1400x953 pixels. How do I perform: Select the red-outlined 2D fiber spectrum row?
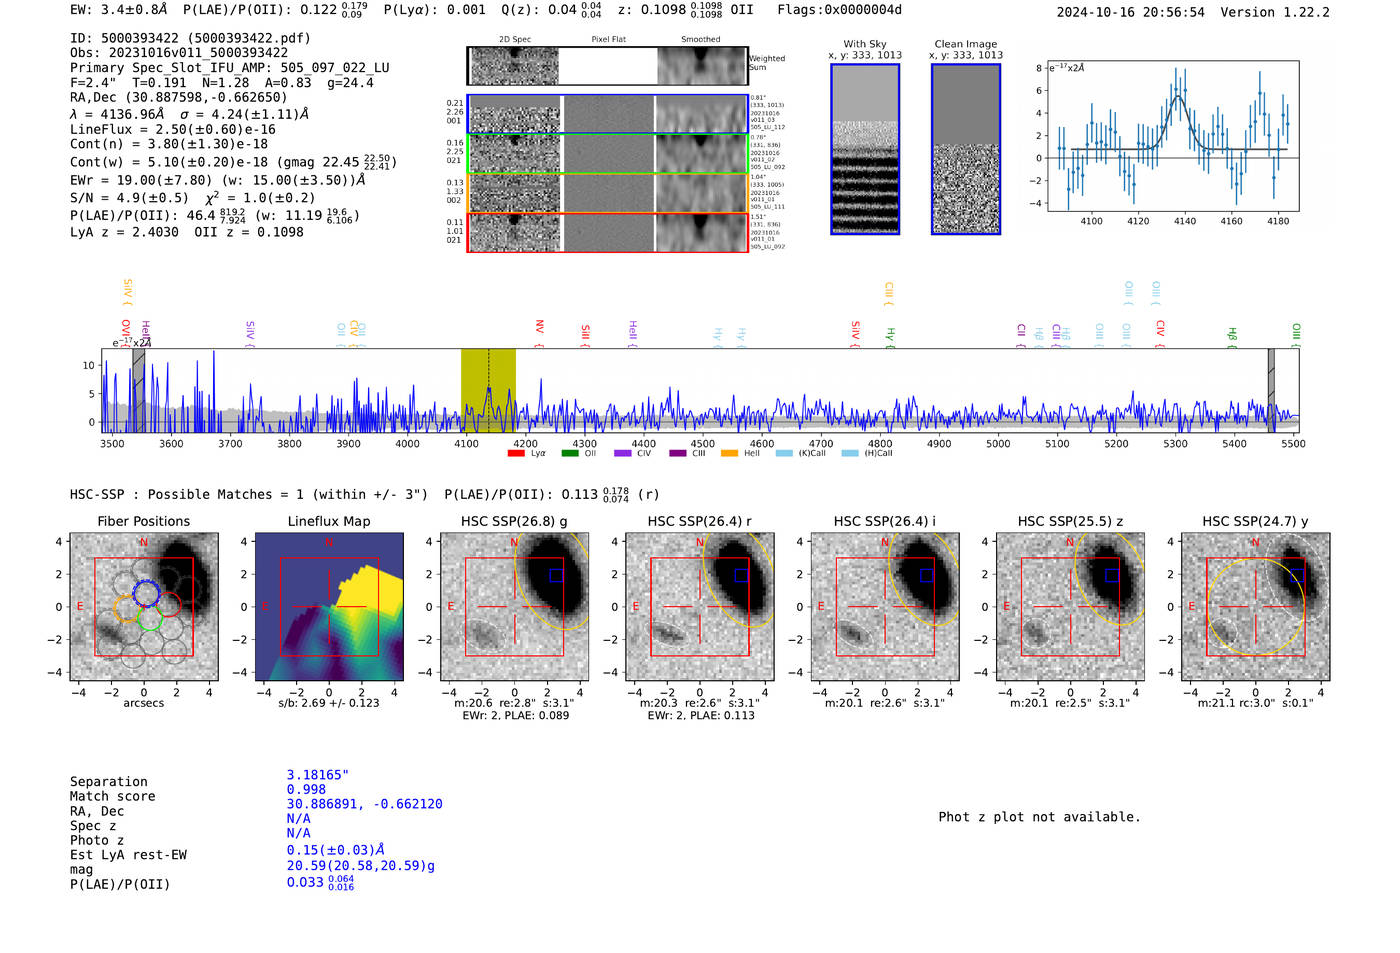tap(608, 232)
